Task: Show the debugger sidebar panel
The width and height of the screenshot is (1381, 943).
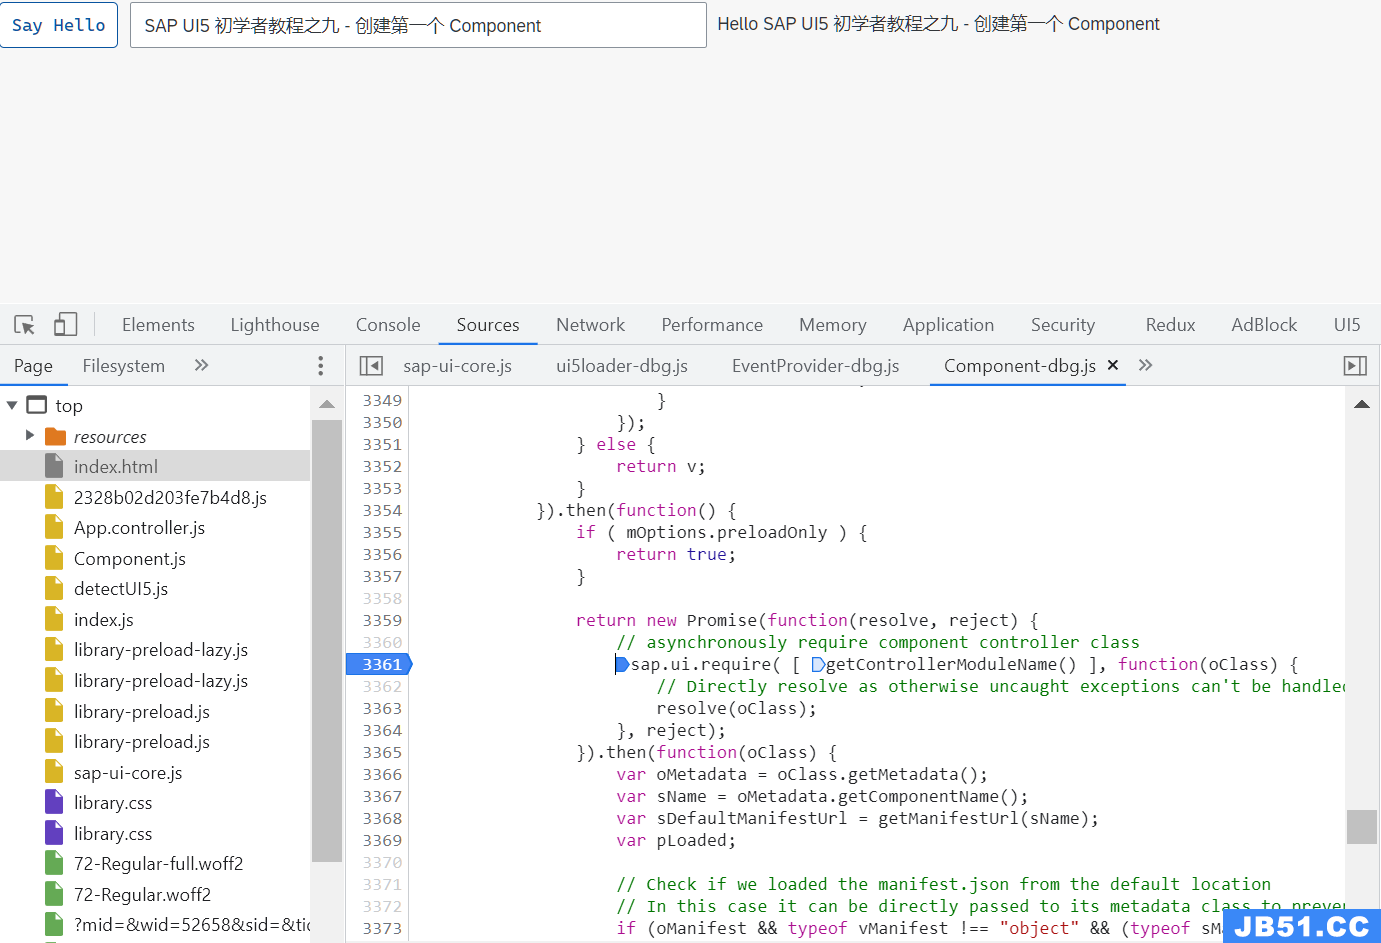Action: coord(1355,365)
